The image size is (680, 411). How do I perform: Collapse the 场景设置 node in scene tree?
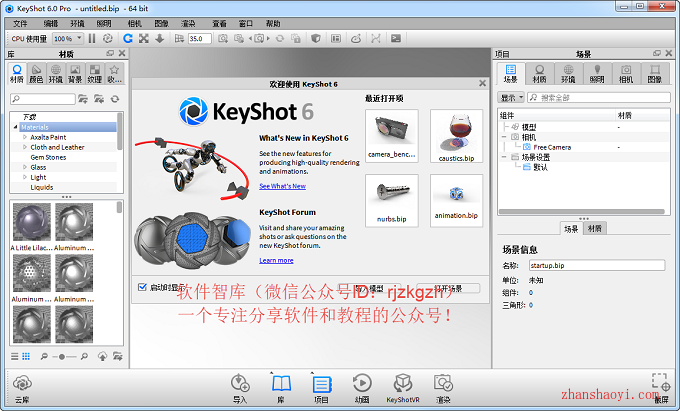(x=504, y=157)
